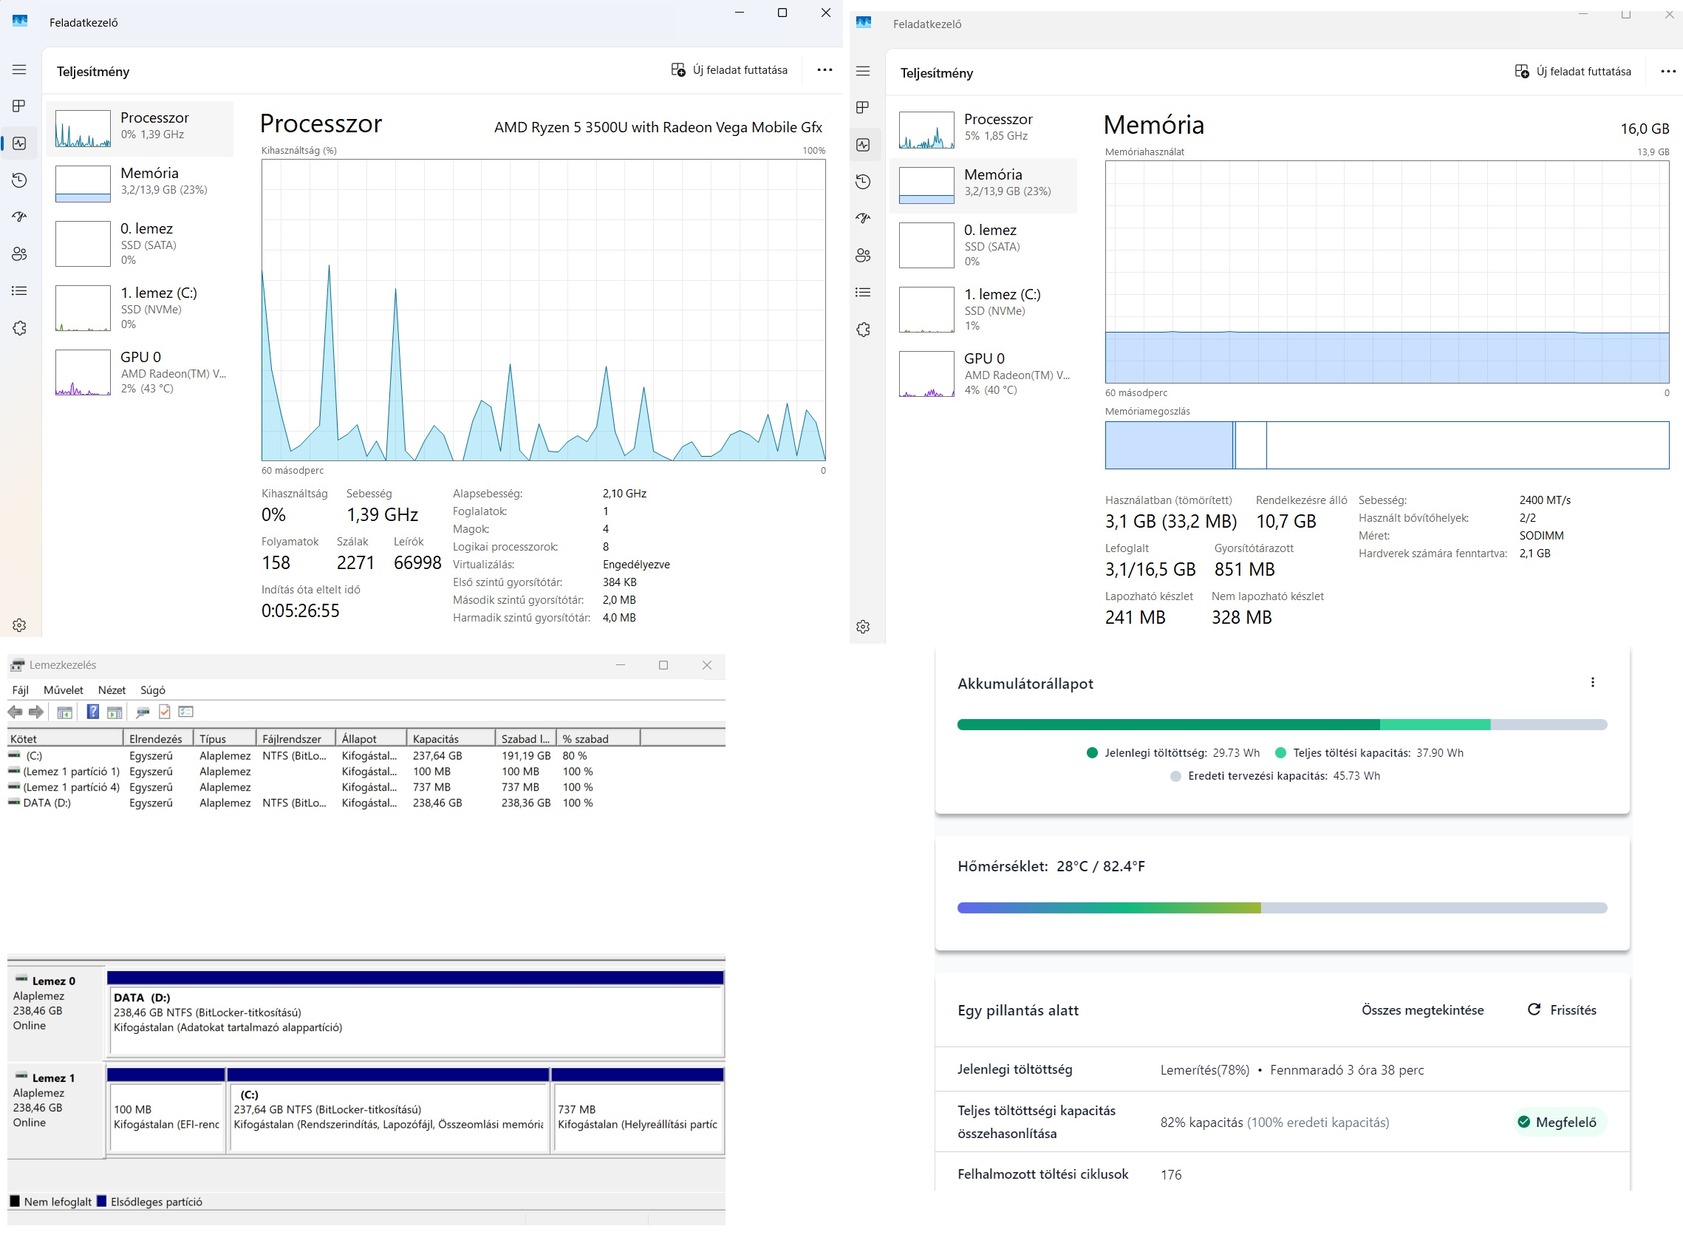Click battery capacity progress bar under Akkumulátorállapot
The width and height of the screenshot is (1683, 1246).
1282,724
